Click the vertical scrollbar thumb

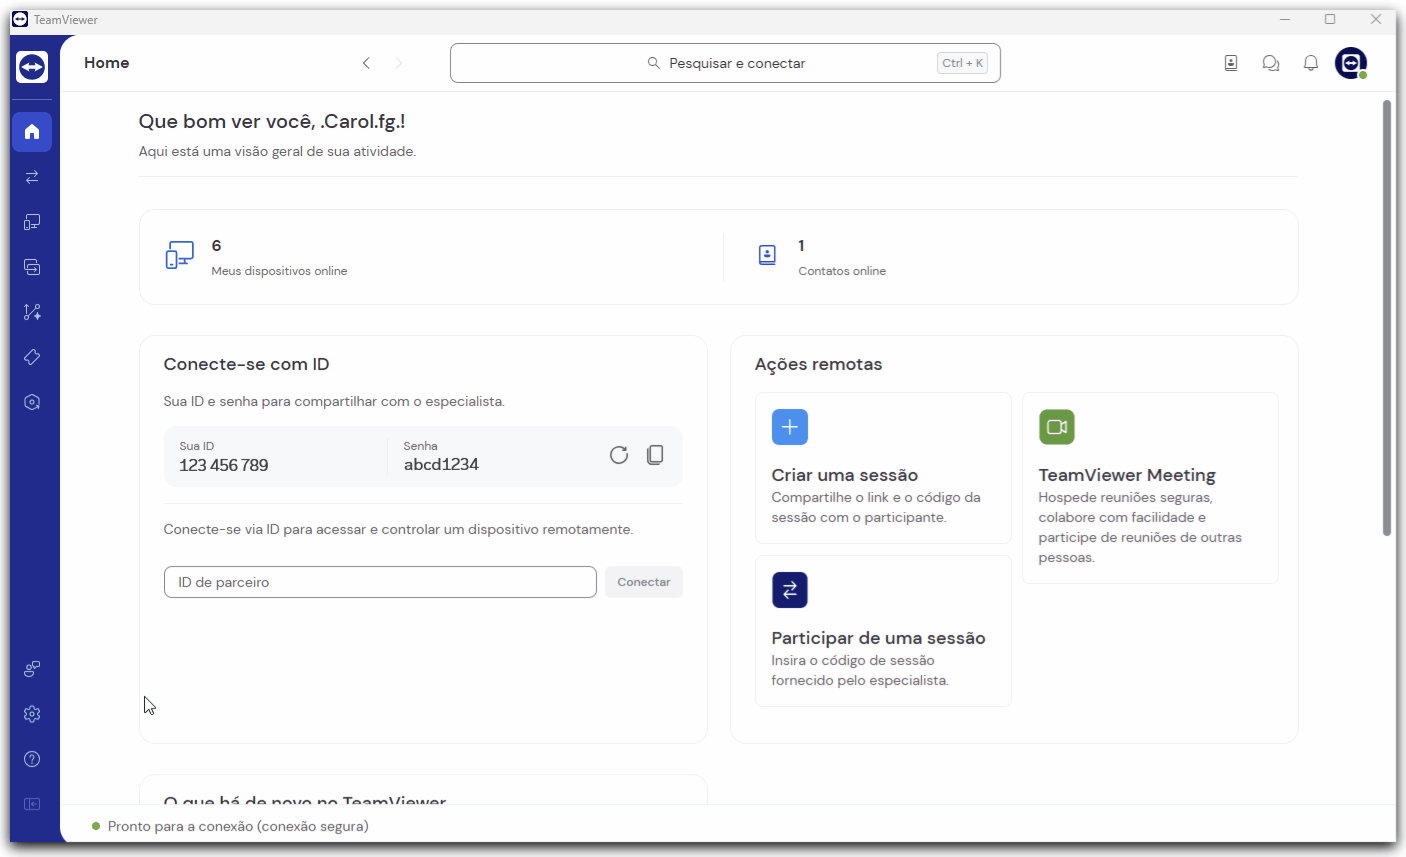click(1387, 317)
